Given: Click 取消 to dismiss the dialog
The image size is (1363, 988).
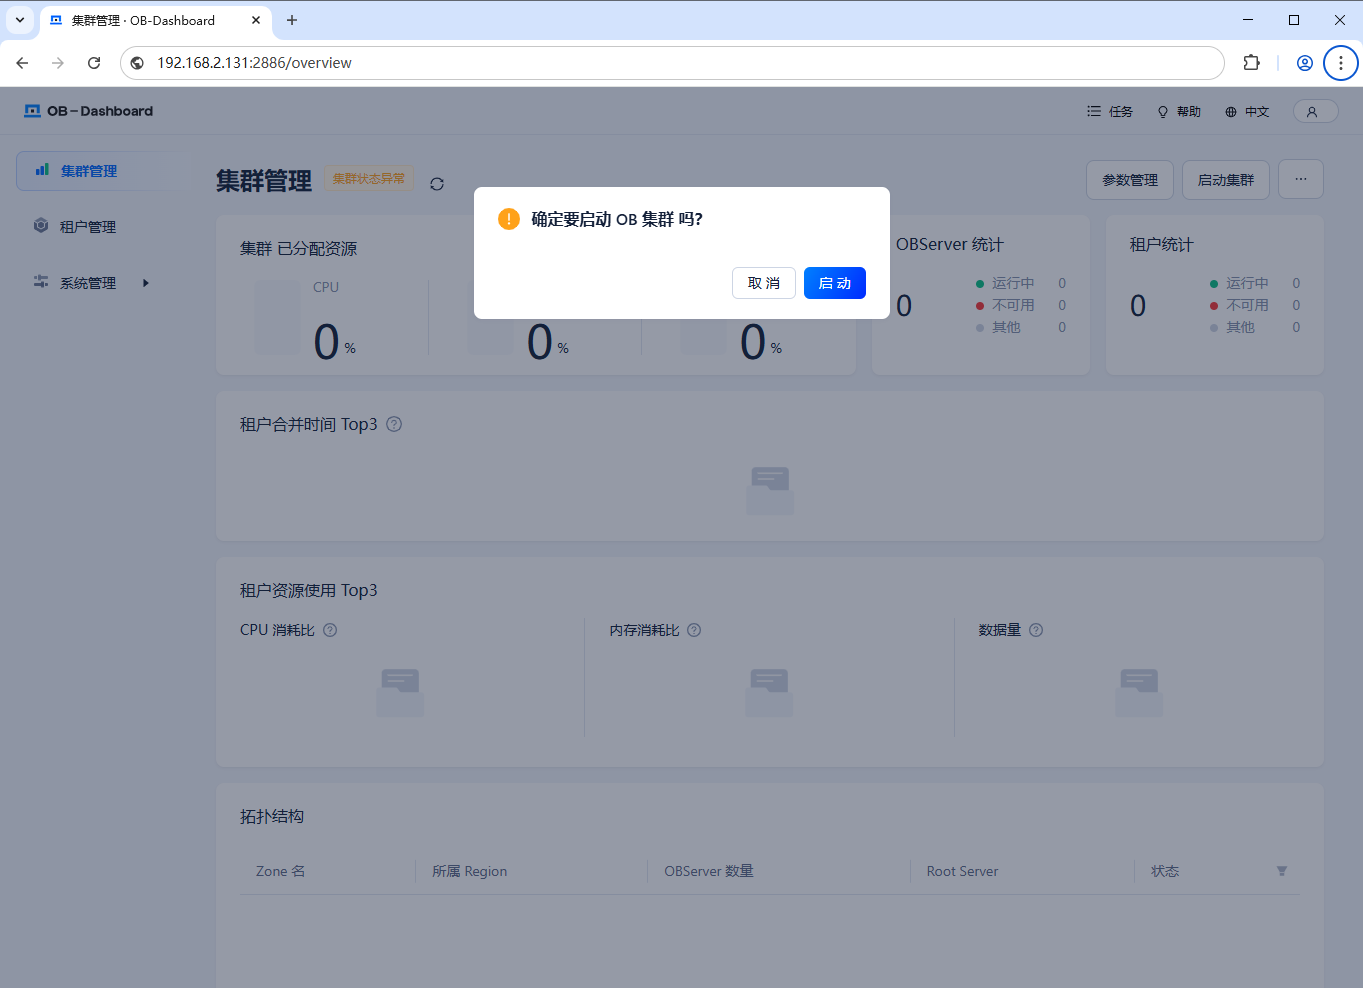Looking at the screenshot, I should point(763,283).
